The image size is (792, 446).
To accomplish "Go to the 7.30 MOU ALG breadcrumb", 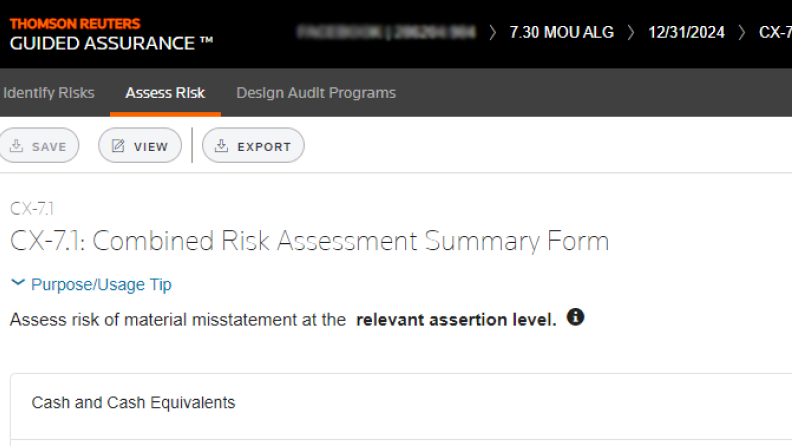I will [x=561, y=33].
